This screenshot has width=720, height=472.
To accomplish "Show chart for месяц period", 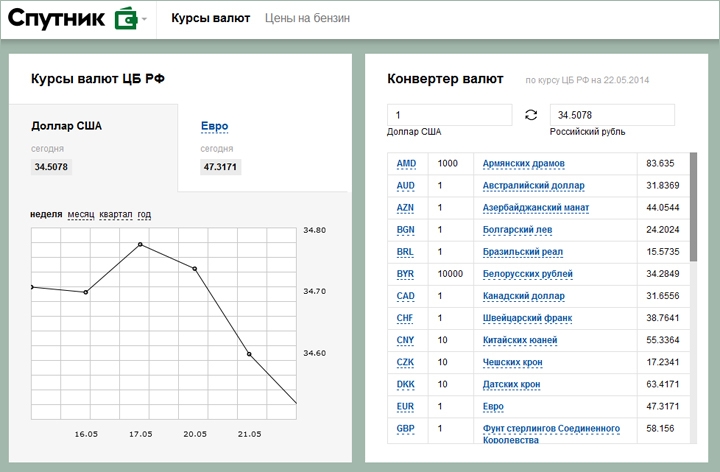I will click(81, 215).
